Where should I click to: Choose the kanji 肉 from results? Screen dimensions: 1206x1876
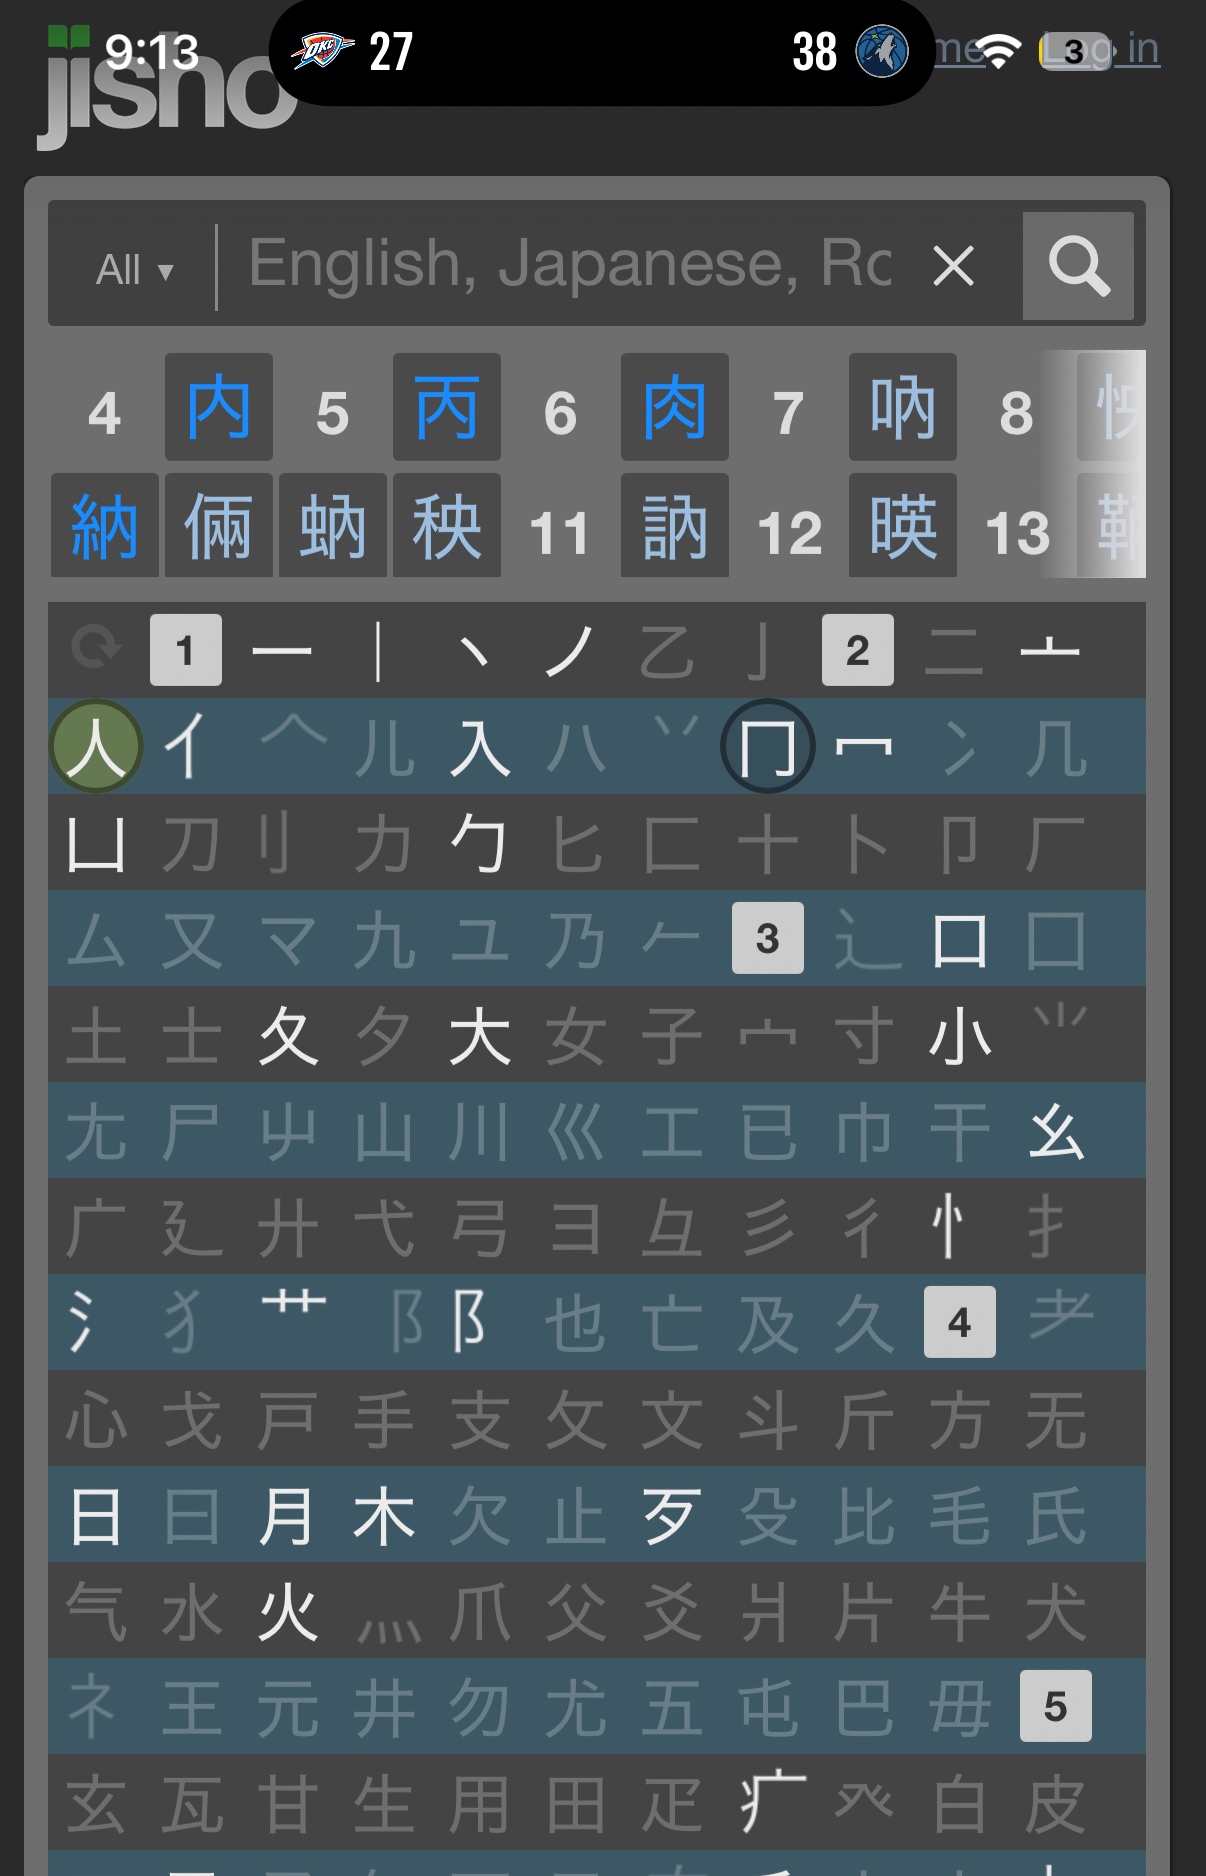pyautogui.click(x=675, y=408)
